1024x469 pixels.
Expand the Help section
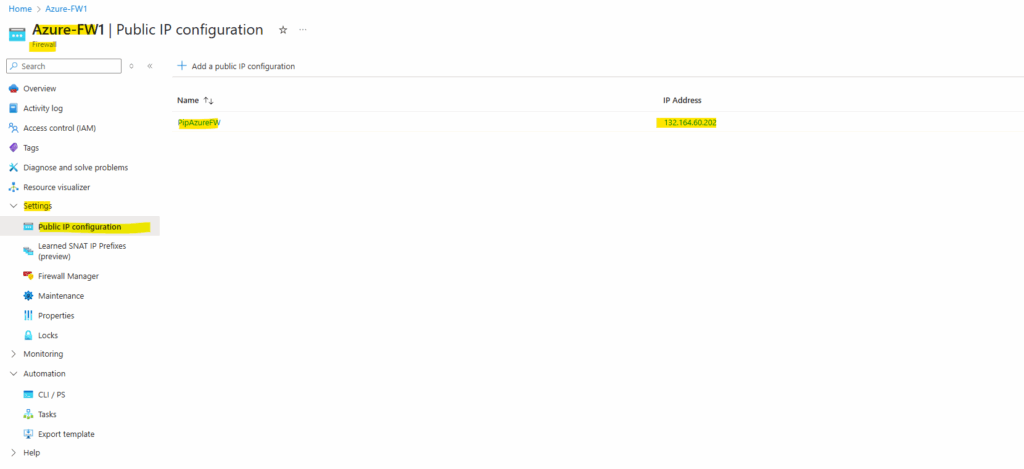pyautogui.click(x=31, y=453)
